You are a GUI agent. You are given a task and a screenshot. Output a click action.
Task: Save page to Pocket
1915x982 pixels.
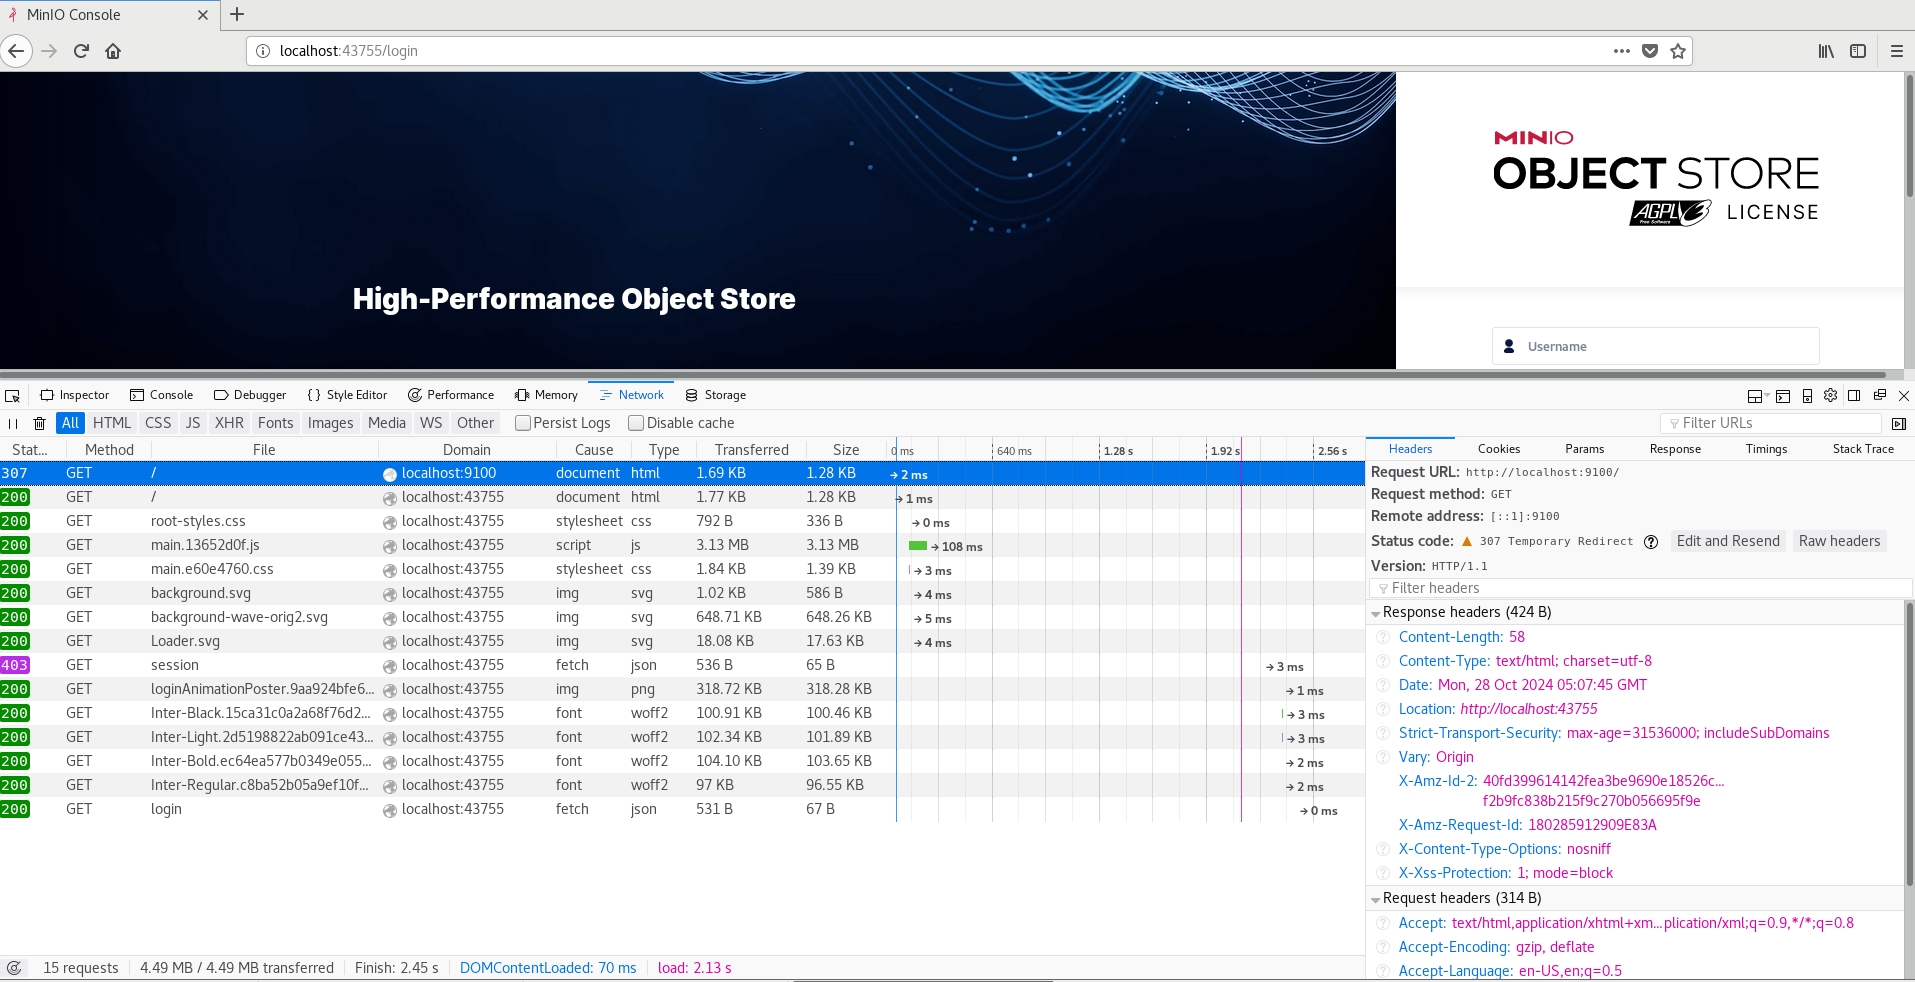point(1650,51)
